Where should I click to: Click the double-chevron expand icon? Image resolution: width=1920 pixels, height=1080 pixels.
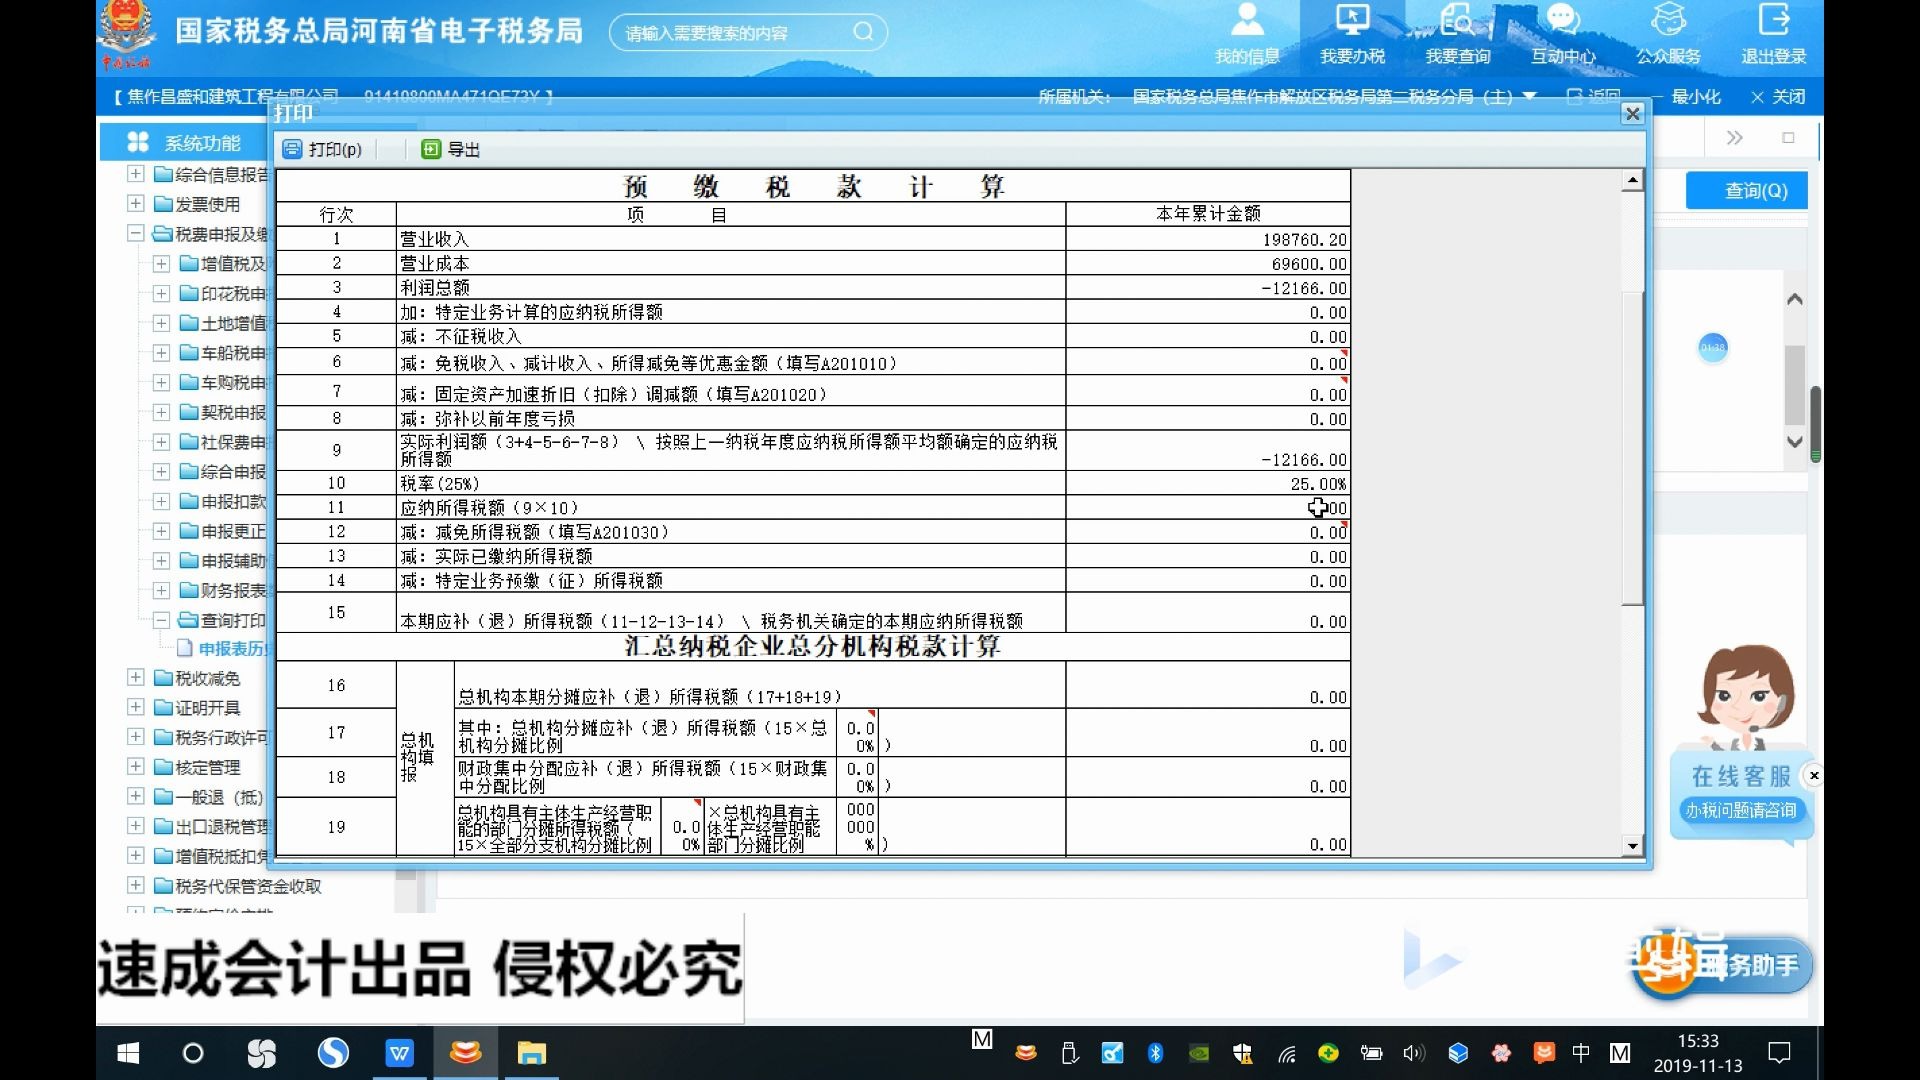tap(1734, 138)
